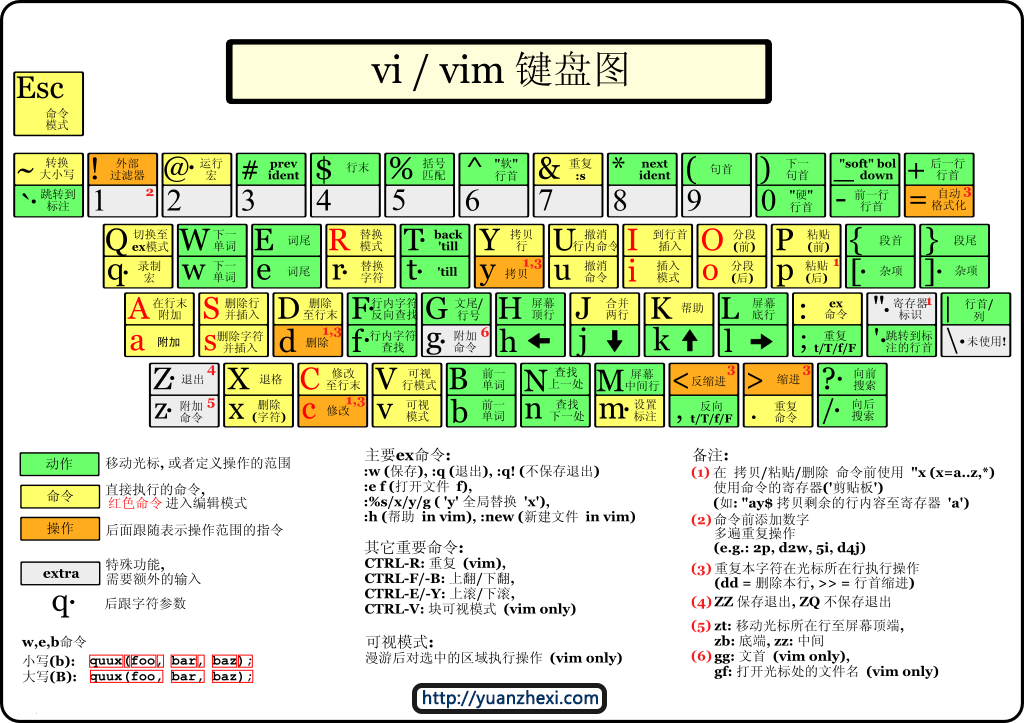Click the ~ 转换大小写 key
The width and height of the screenshot is (1024, 723).
(x=48, y=170)
